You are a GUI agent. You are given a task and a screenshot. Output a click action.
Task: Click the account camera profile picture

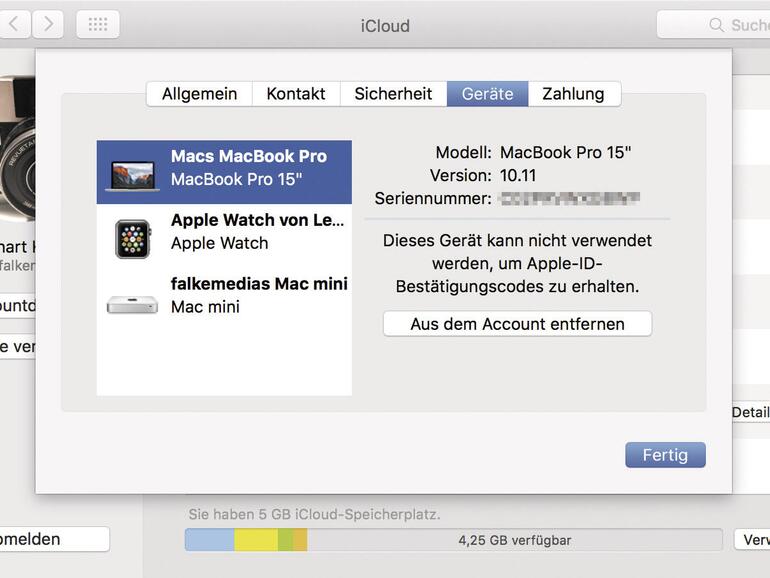coord(18,147)
